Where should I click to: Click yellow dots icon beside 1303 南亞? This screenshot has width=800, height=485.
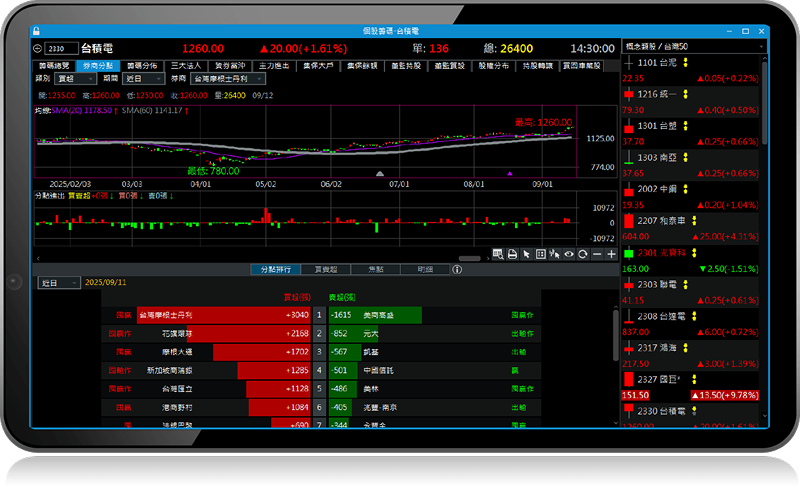685,158
